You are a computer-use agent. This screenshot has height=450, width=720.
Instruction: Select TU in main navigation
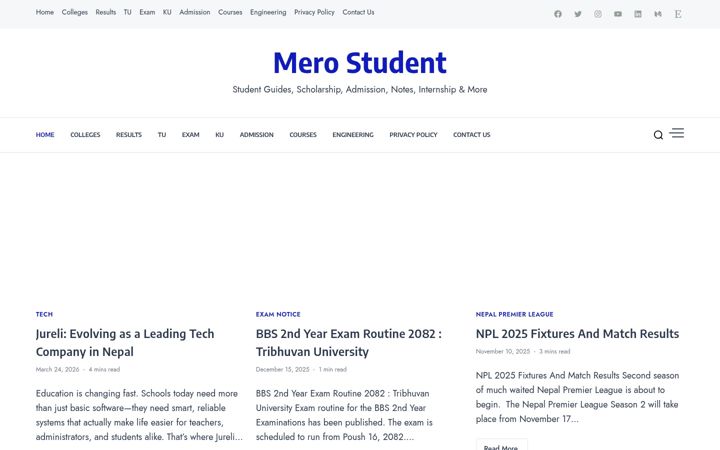pos(162,135)
